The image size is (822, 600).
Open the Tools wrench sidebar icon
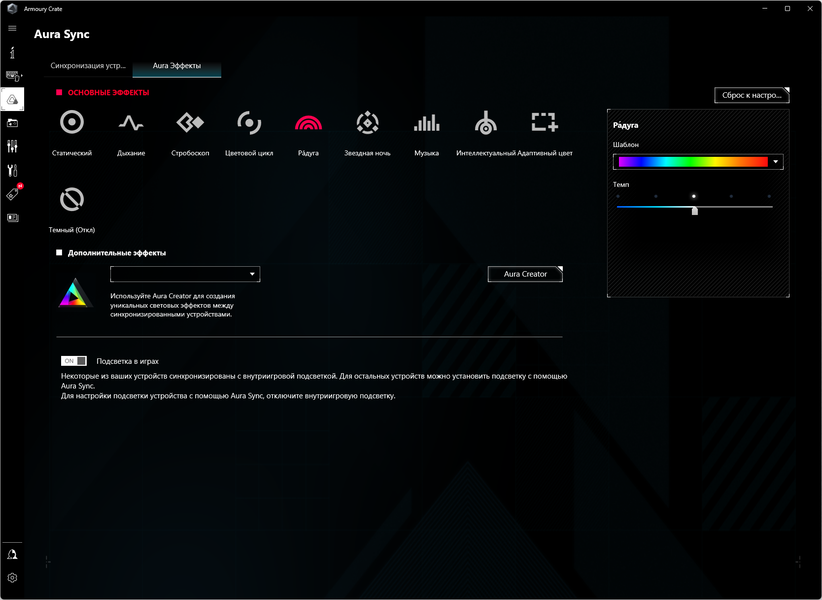point(12,170)
